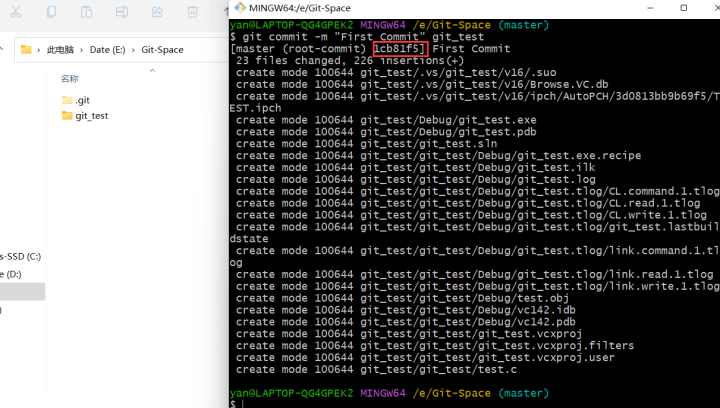Toggle sort arrow above the 名称 column
Screen dimensions: 720x408
pyautogui.click(x=152, y=70)
